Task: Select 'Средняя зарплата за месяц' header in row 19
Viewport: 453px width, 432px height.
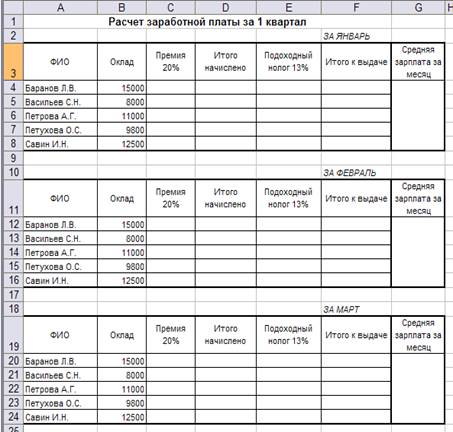Action: click(x=418, y=335)
